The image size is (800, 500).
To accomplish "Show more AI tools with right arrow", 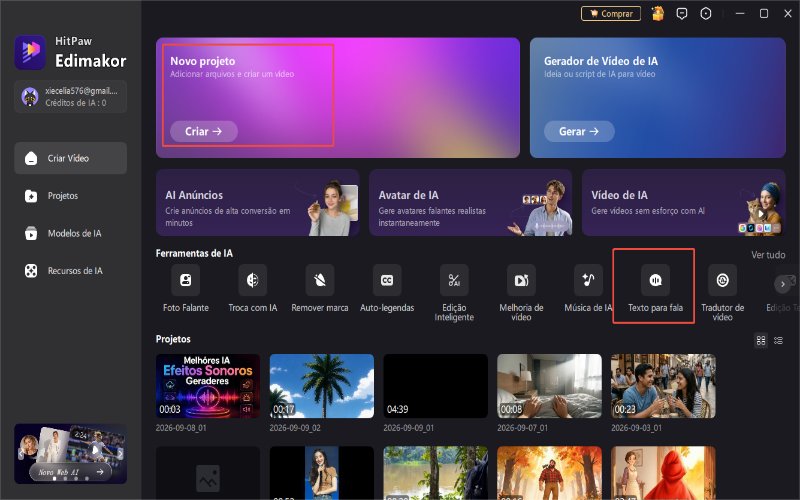I will [x=782, y=284].
